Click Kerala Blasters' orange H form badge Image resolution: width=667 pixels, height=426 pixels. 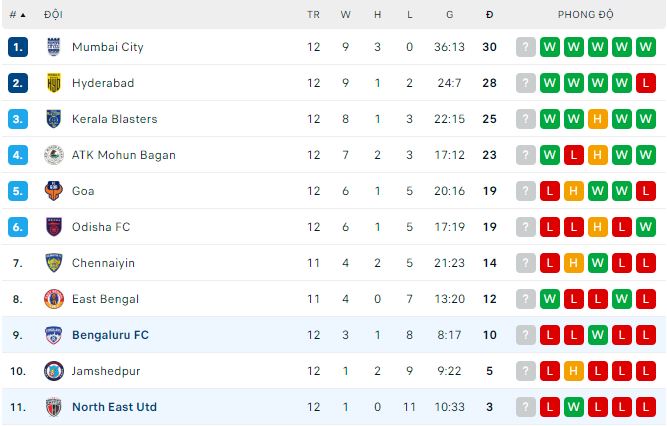[x=598, y=119]
